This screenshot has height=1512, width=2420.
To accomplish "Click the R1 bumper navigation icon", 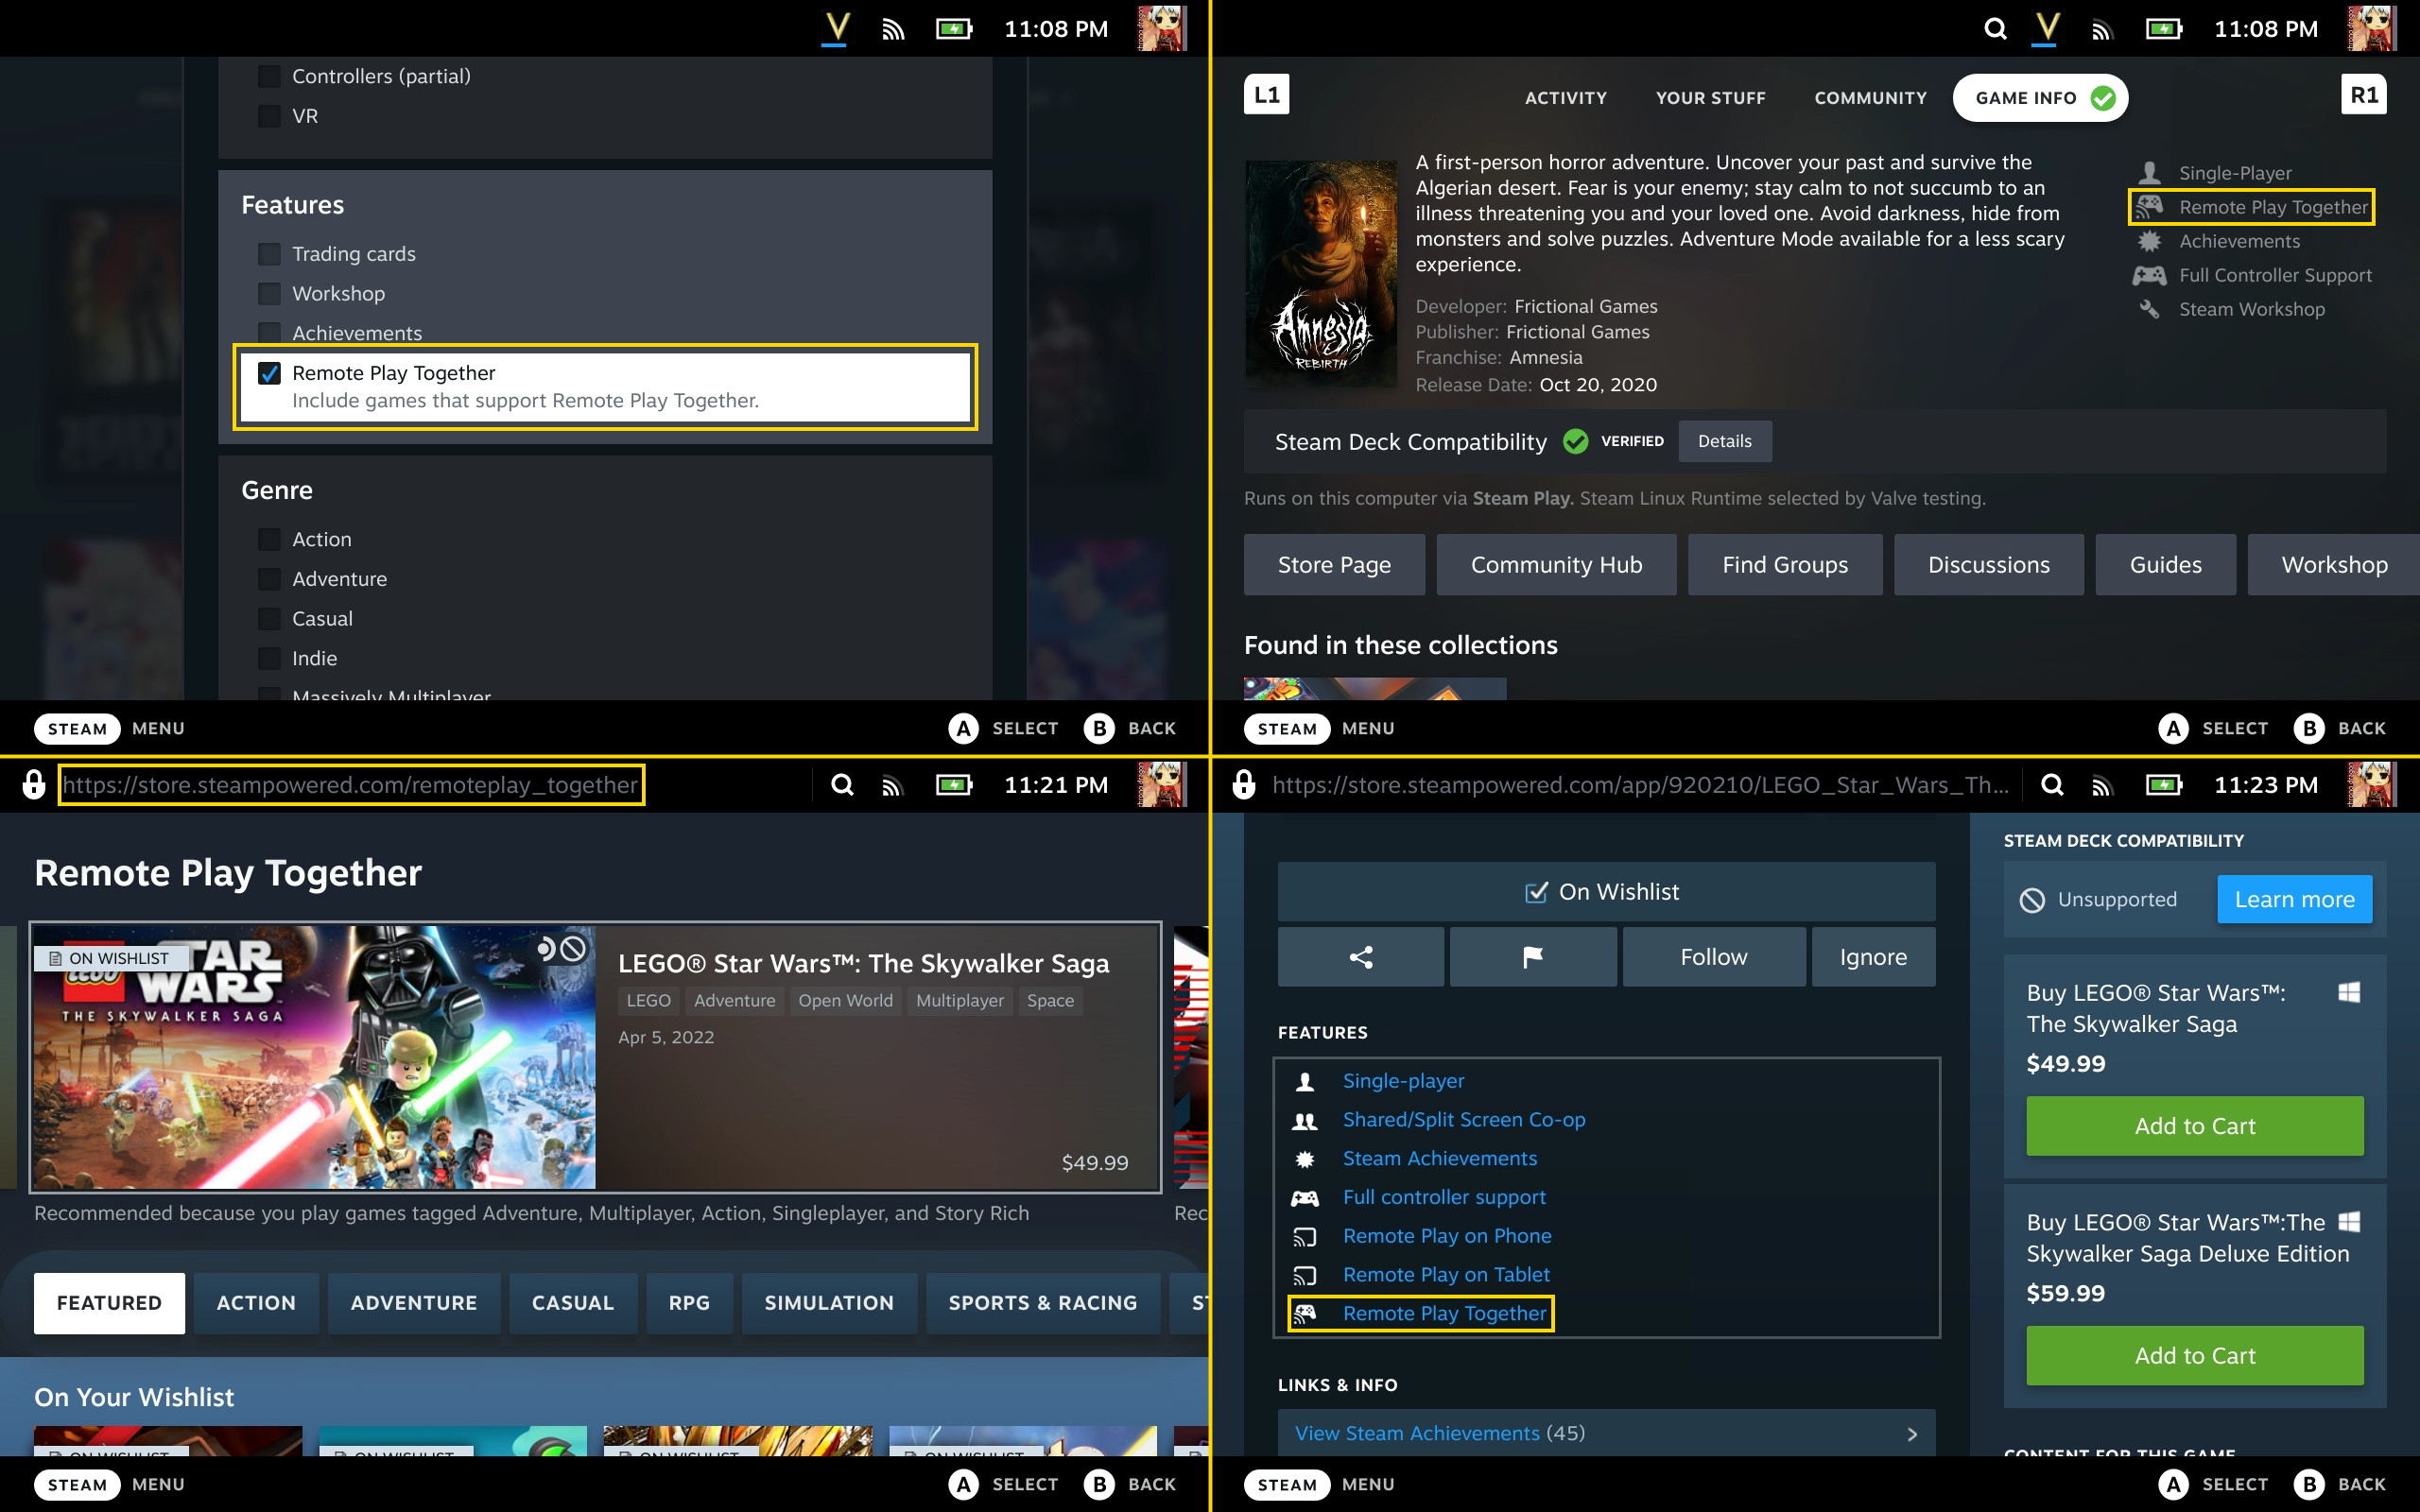I will pos(2363,95).
